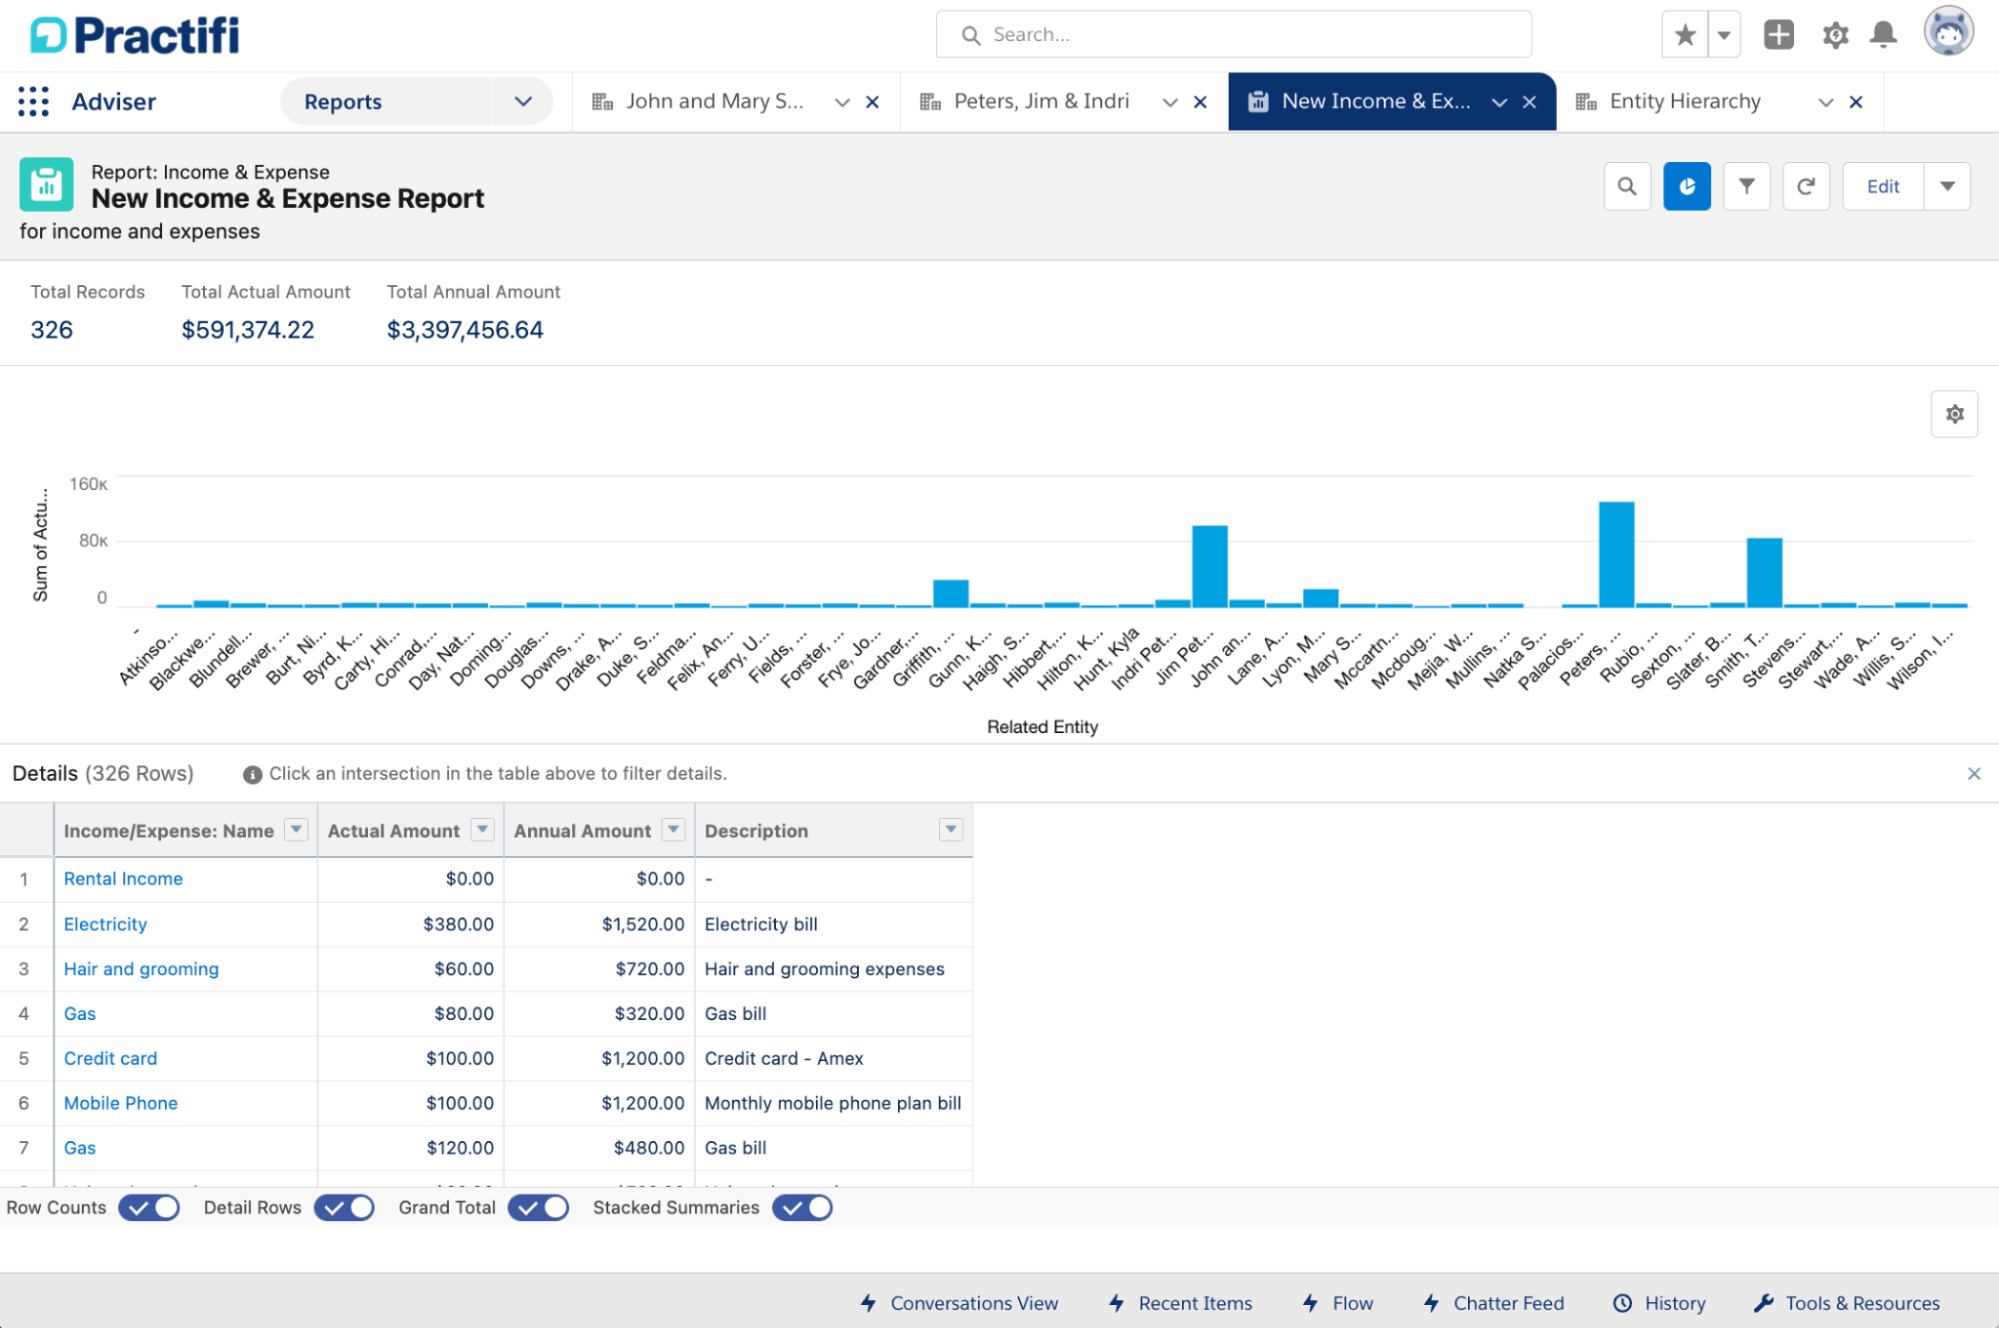
Task: Switch to the Entity Hierarchy tab
Action: click(x=1684, y=101)
